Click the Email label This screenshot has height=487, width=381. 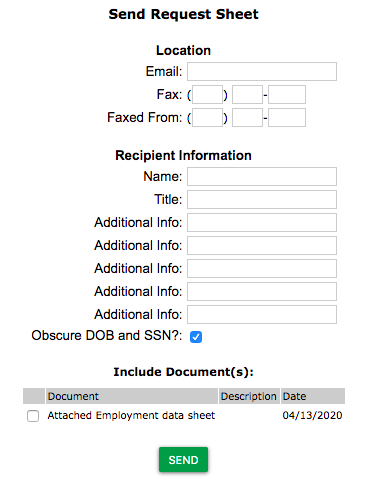[164, 71]
